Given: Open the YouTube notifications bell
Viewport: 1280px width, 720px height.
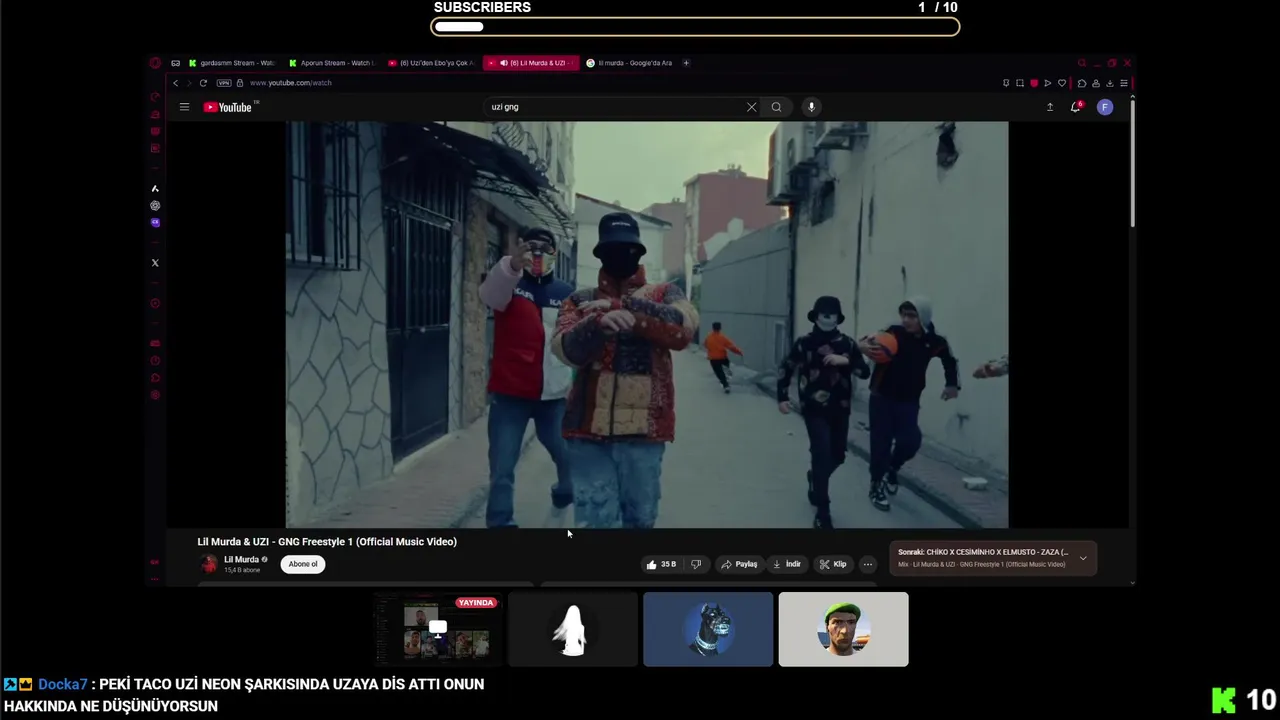Looking at the screenshot, I should click(1076, 107).
